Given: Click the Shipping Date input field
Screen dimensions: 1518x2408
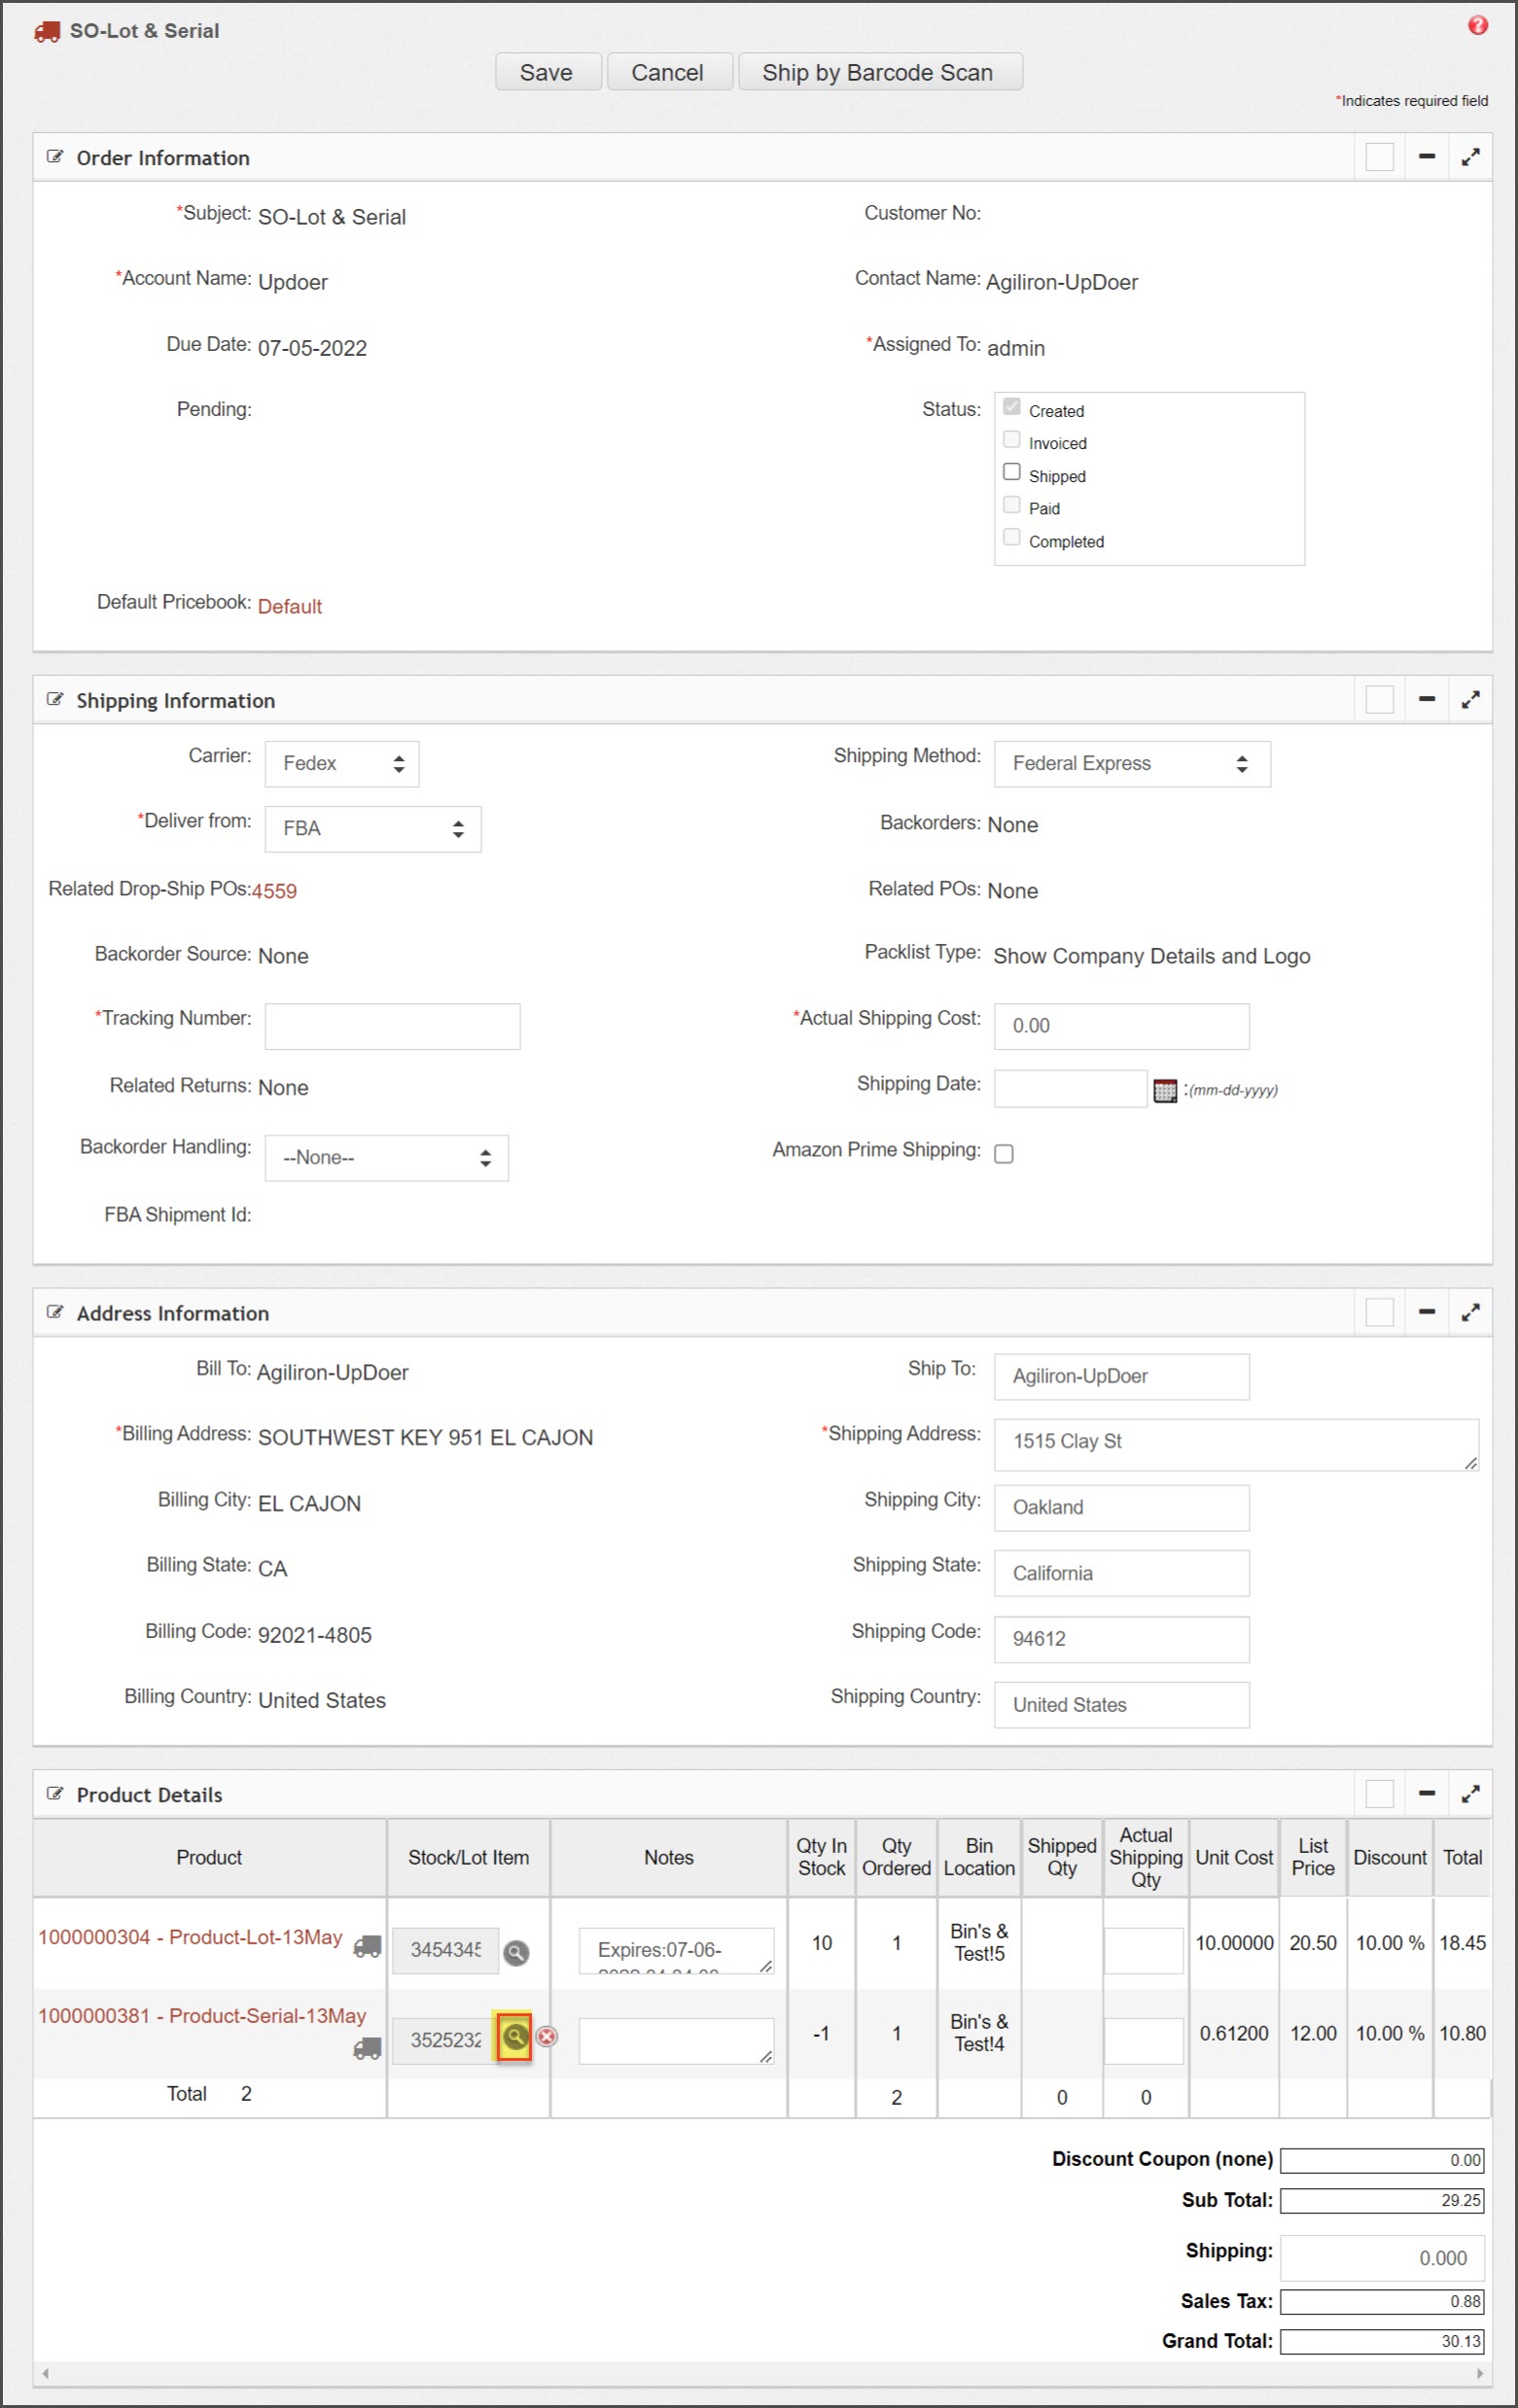Looking at the screenshot, I should [1070, 1089].
